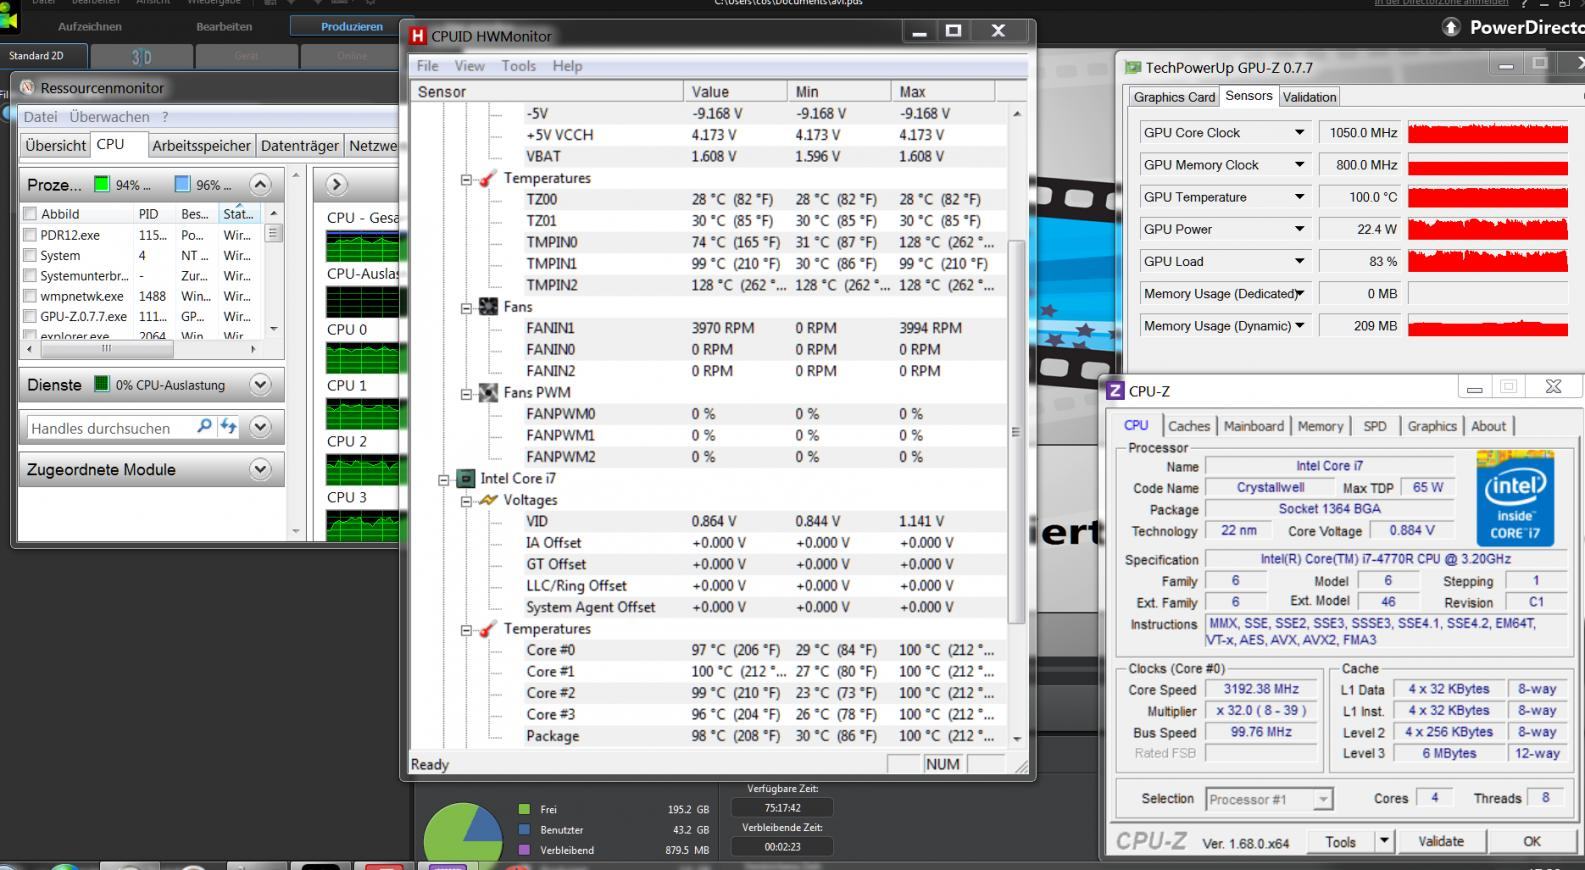1585x870 pixels.
Task: Collapse the Fans node in HWMonitor
Action: pos(466,308)
